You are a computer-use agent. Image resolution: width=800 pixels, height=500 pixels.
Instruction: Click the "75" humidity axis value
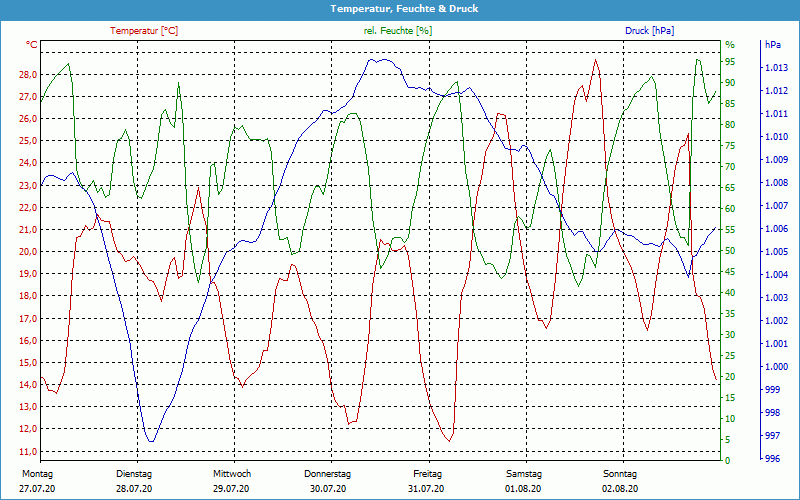pyautogui.click(x=731, y=146)
